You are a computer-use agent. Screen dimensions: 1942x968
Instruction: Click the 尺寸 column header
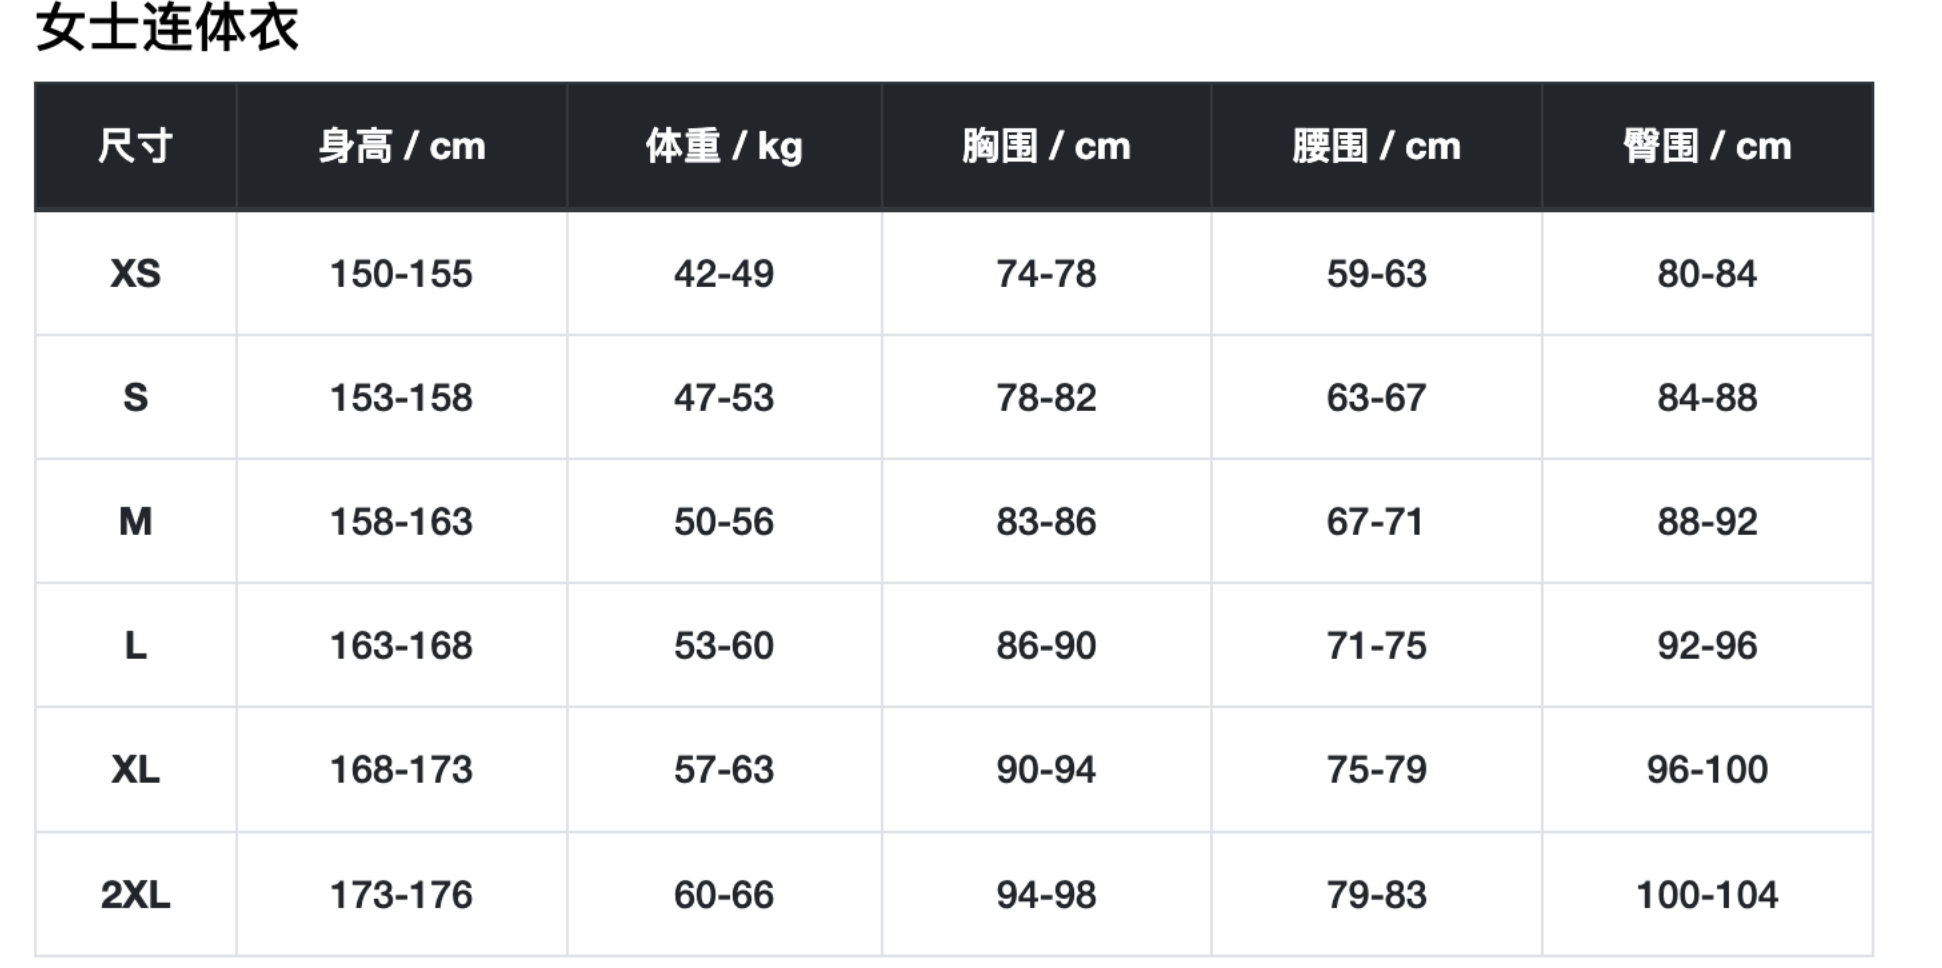(135, 146)
